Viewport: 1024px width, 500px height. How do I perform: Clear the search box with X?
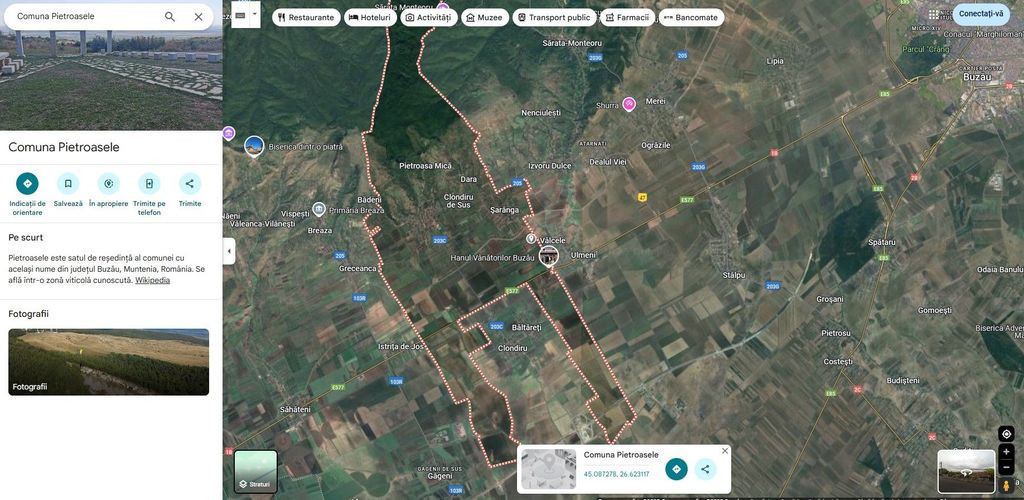click(x=198, y=16)
